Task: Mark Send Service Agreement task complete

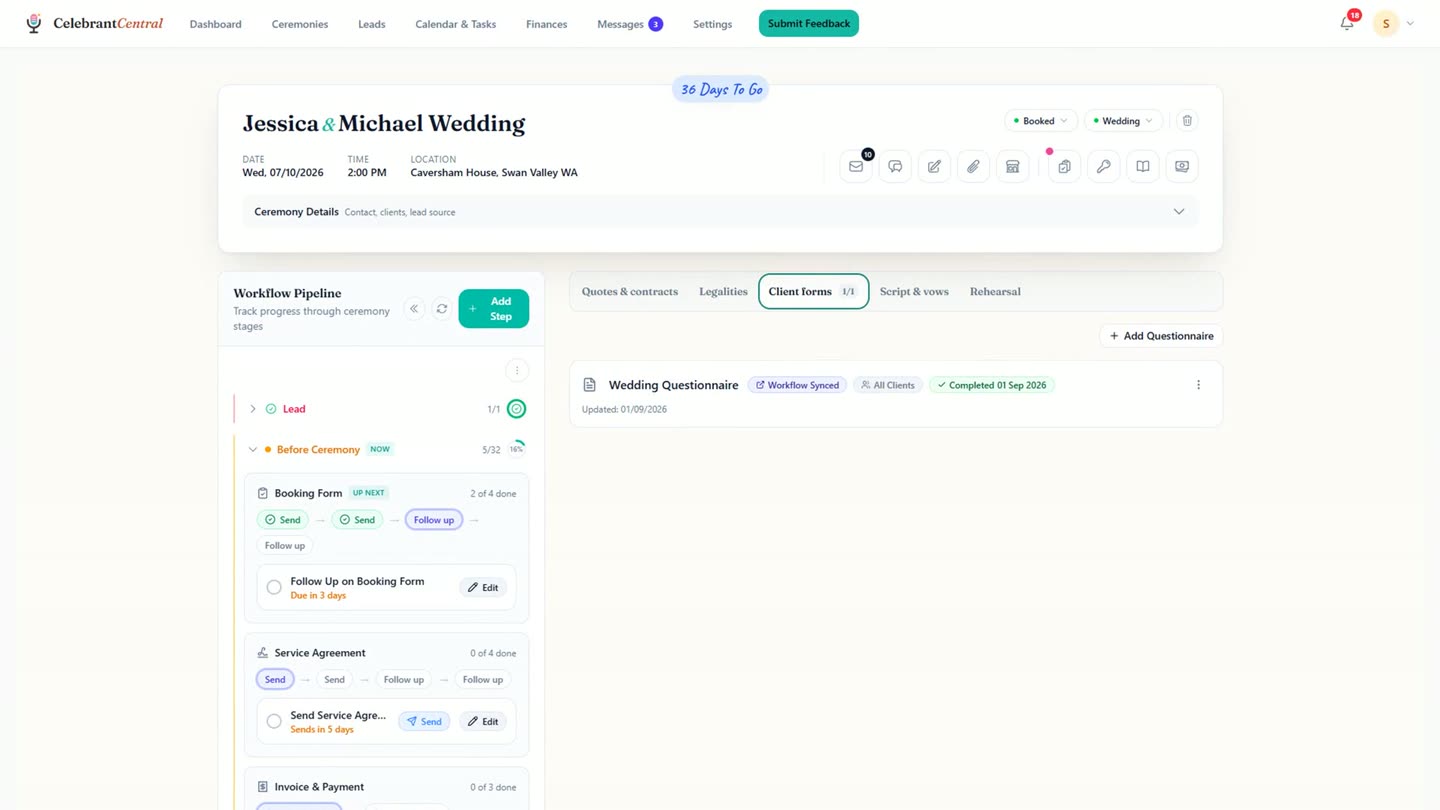Action: point(274,721)
